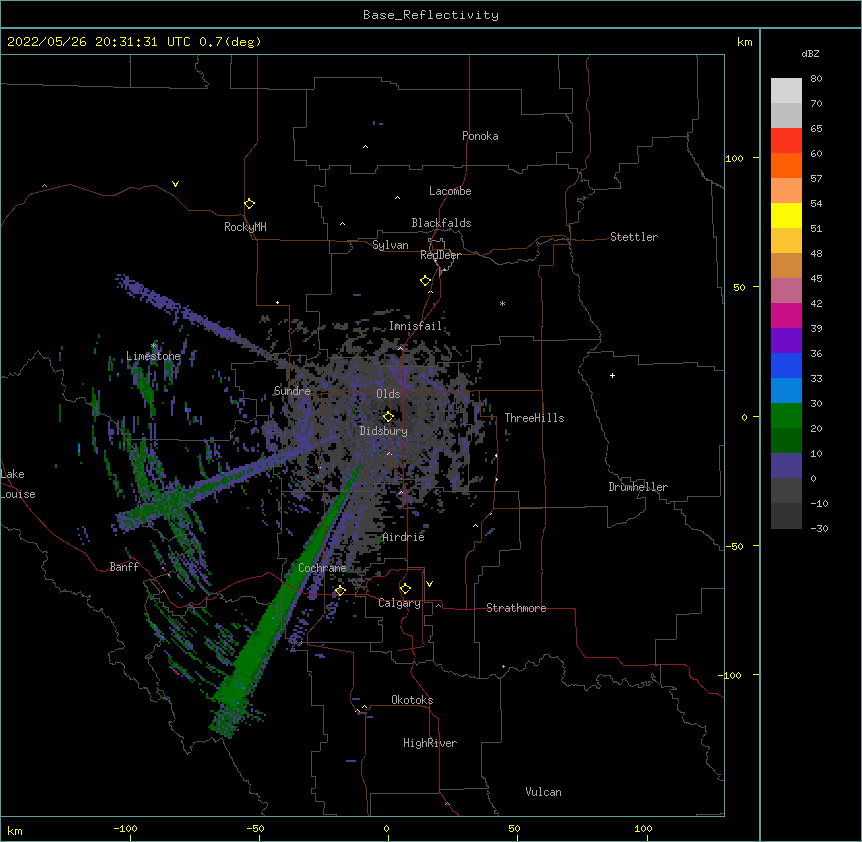Click the HighRiver town label
This screenshot has width=862, height=842.
click(x=430, y=743)
